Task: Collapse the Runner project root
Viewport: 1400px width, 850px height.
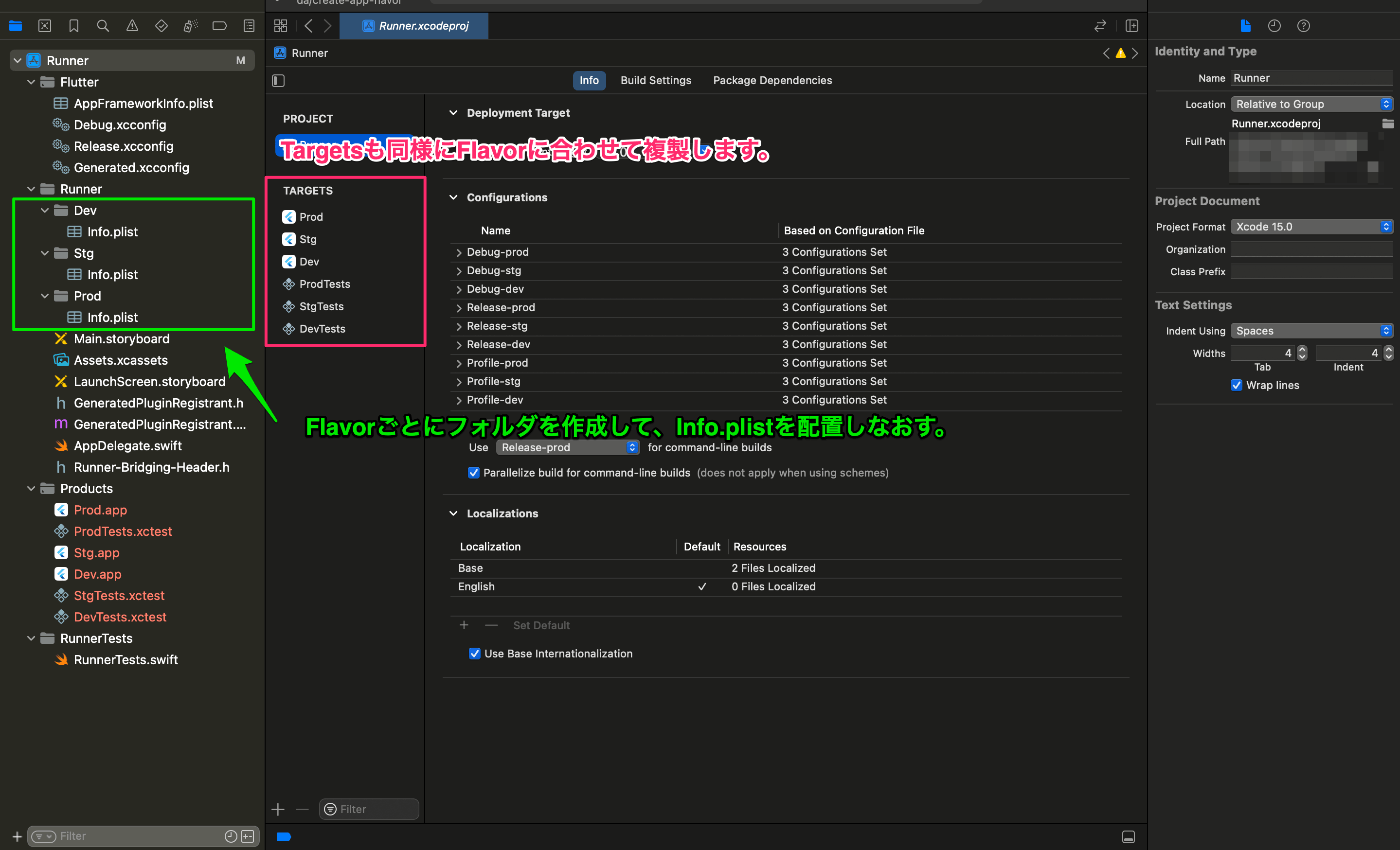Action: (17, 61)
